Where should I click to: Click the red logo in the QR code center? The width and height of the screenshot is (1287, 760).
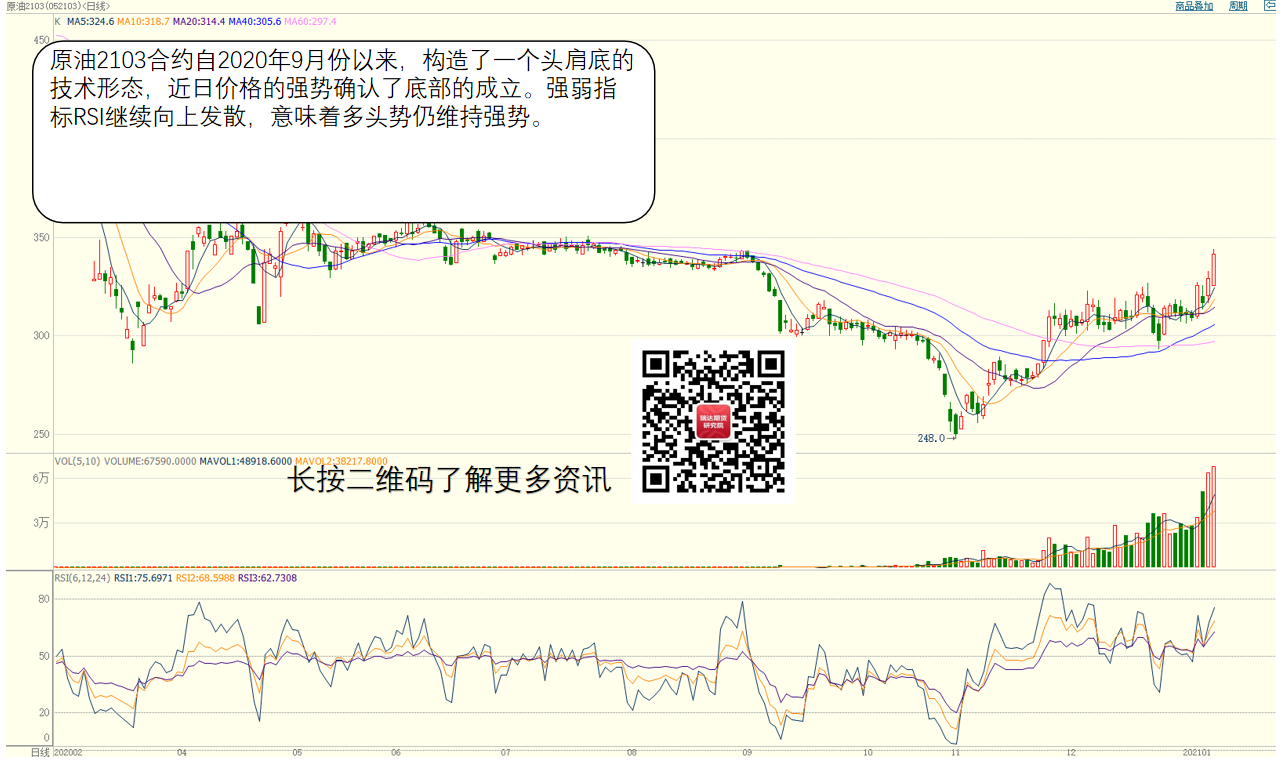[713, 420]
